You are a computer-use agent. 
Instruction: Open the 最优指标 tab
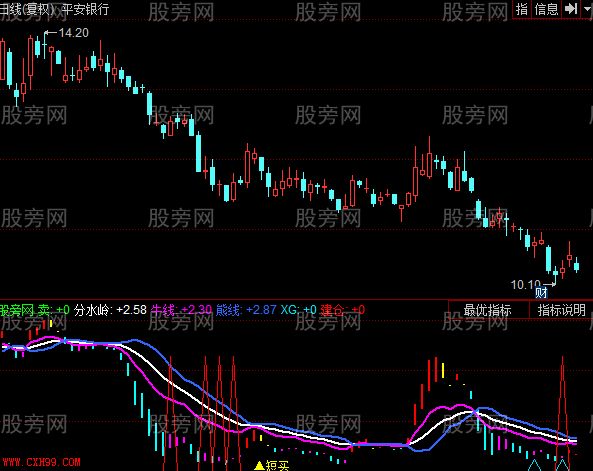pyautogui.click(x=487, y=310)
